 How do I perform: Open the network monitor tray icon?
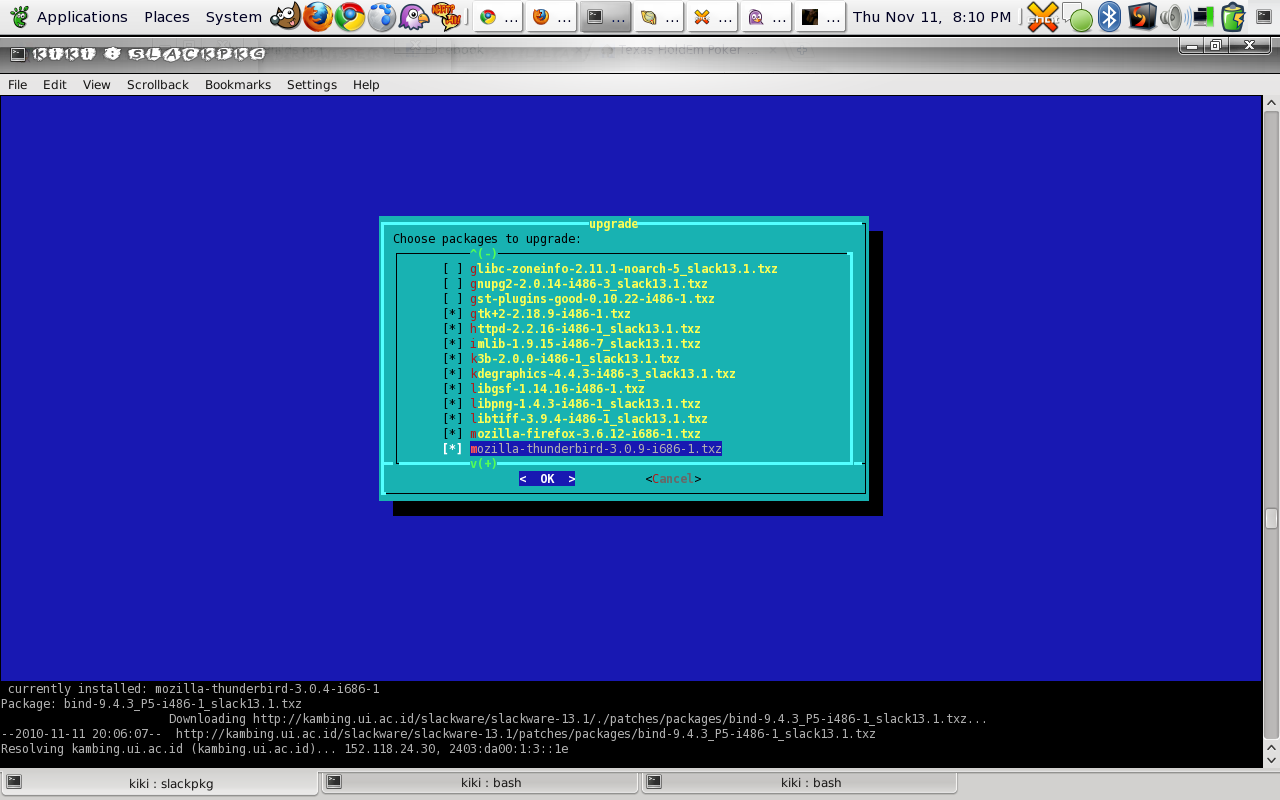coord(1203,16)
